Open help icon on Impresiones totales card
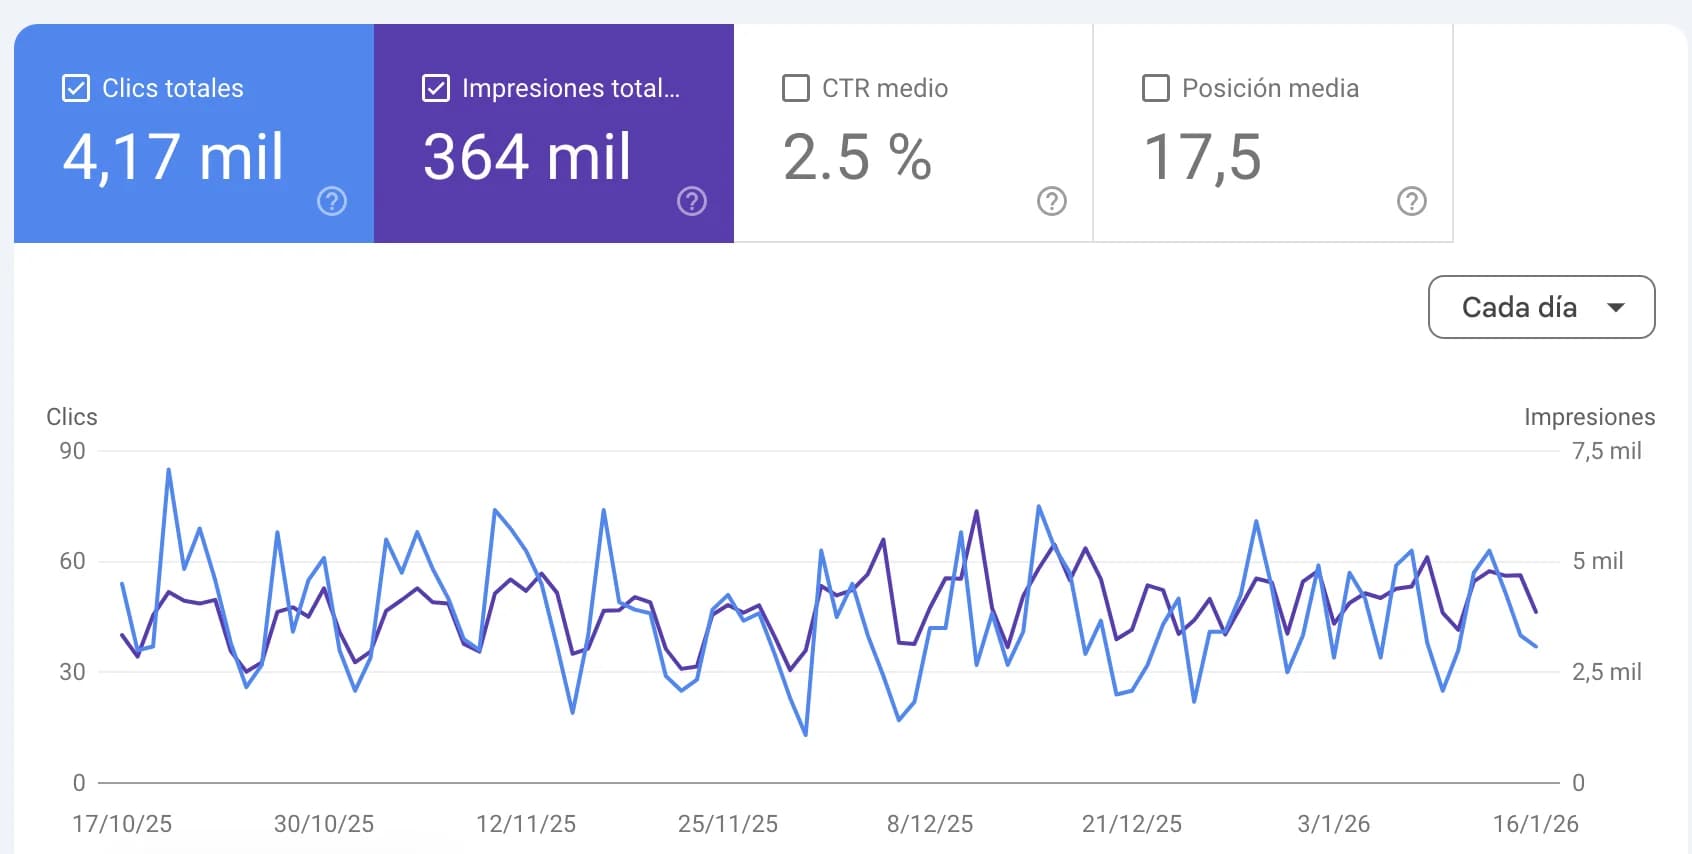The height and width of the screenshot is (854, 1692). 692,201
